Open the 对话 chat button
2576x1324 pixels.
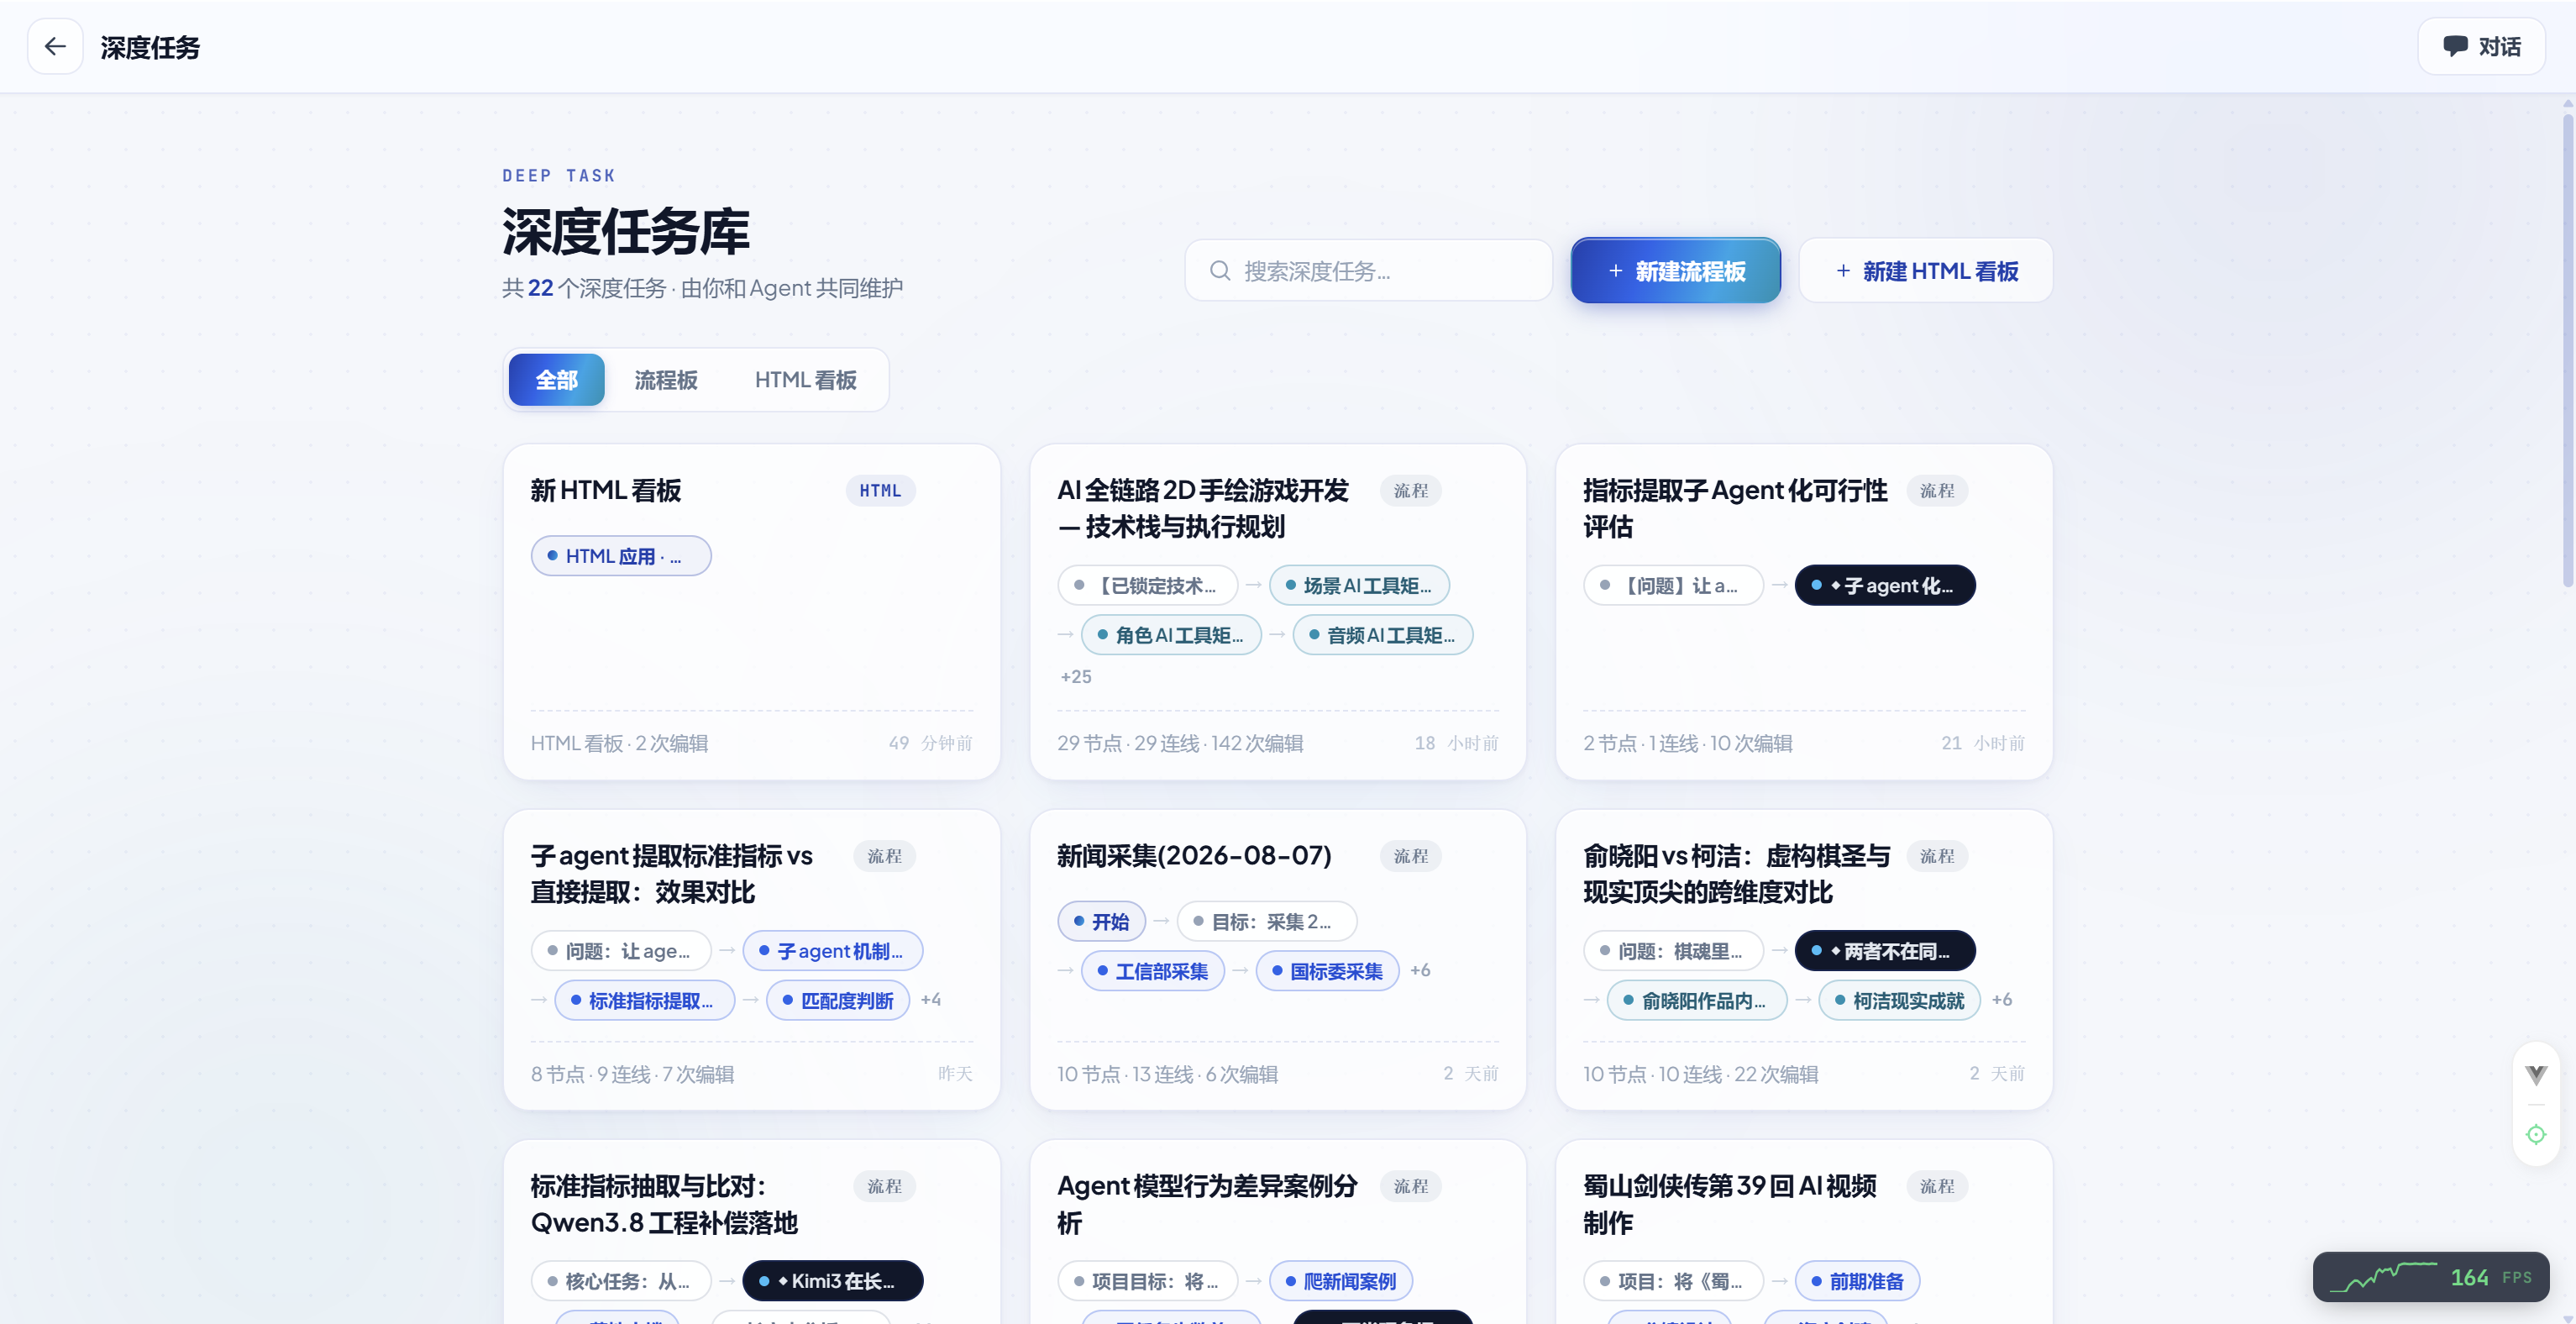(x=2481, y=47)
